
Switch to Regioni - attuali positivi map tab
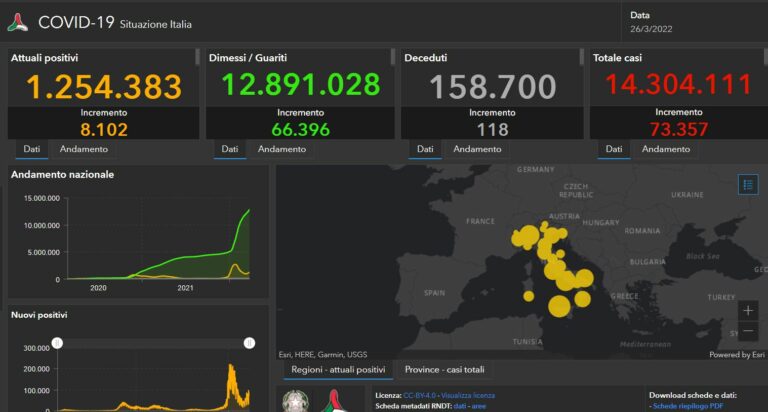(338, 370)
